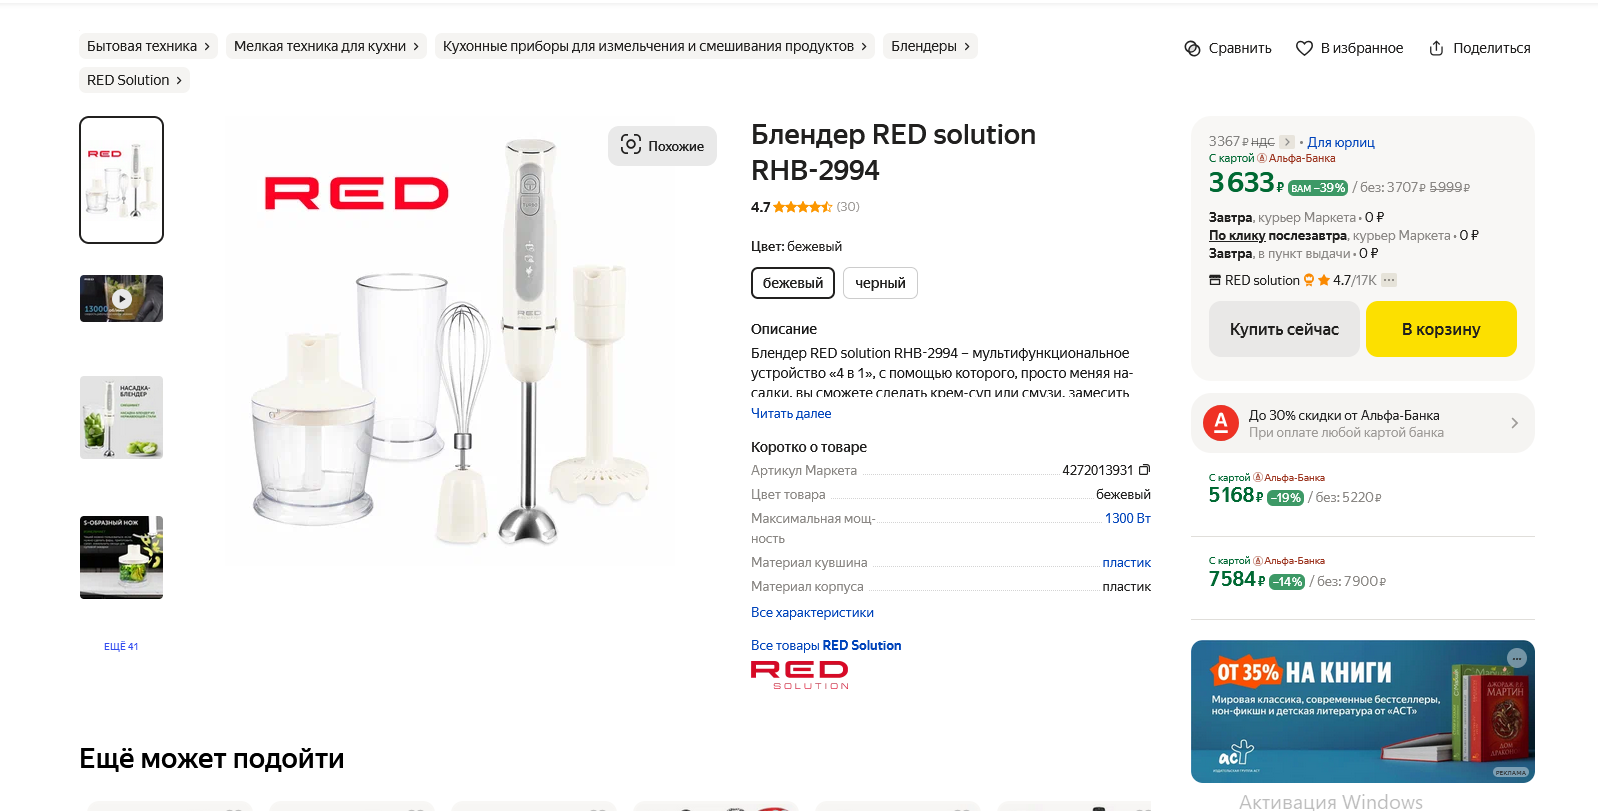Open the seller info three-dots icon
Image resolution: width=1598 pixels, height=811 pixels.
[1389, 280]
